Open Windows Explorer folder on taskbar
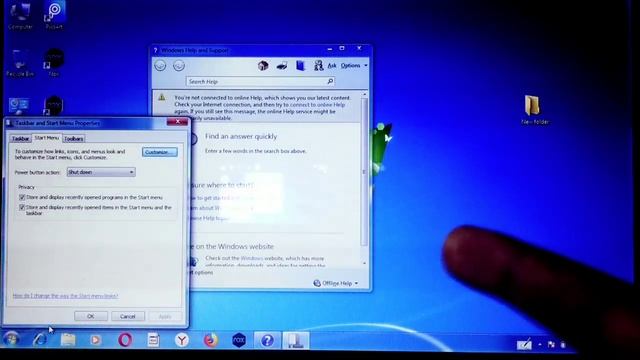The height and width of the screenshot is (360, 640). coord(68,340)
